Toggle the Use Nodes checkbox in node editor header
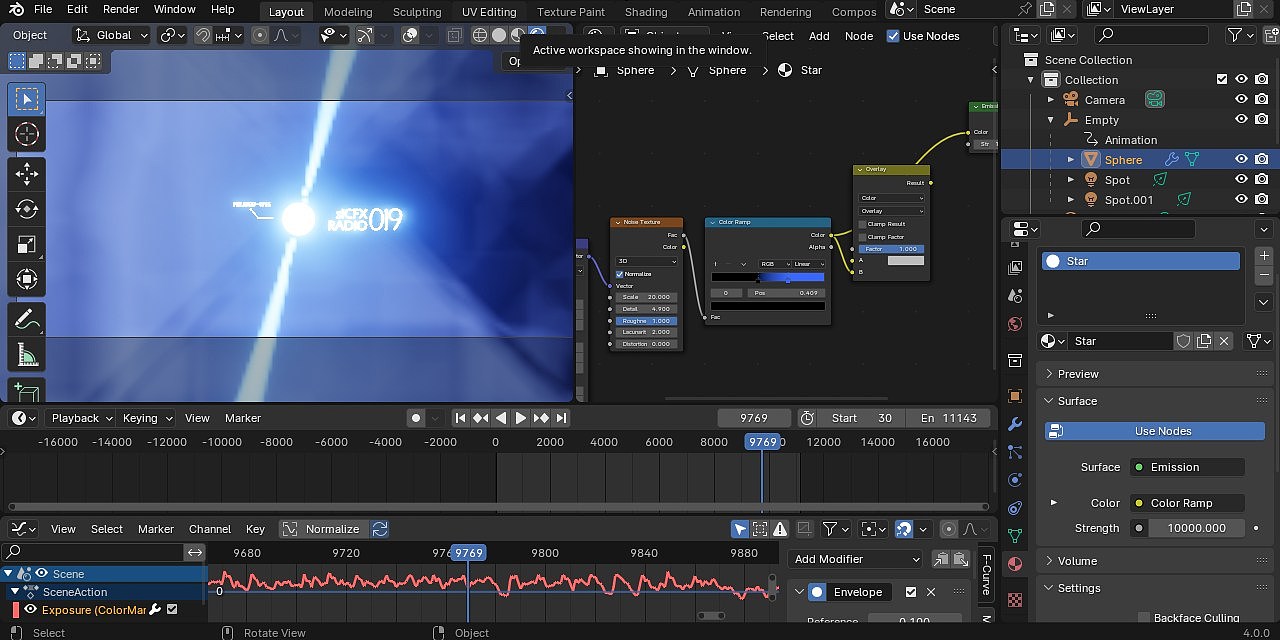The image size is (1280, 640). tap(893, 36)
